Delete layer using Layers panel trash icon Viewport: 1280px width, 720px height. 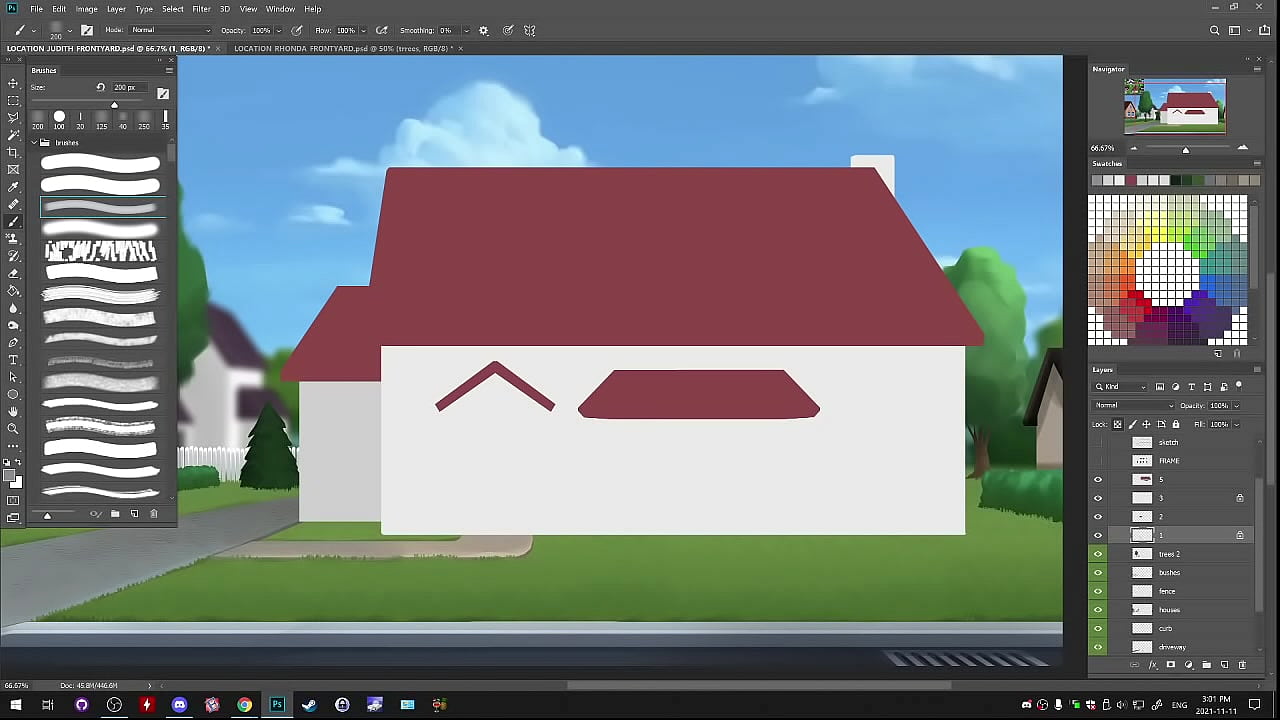(x=1242, y=665)
